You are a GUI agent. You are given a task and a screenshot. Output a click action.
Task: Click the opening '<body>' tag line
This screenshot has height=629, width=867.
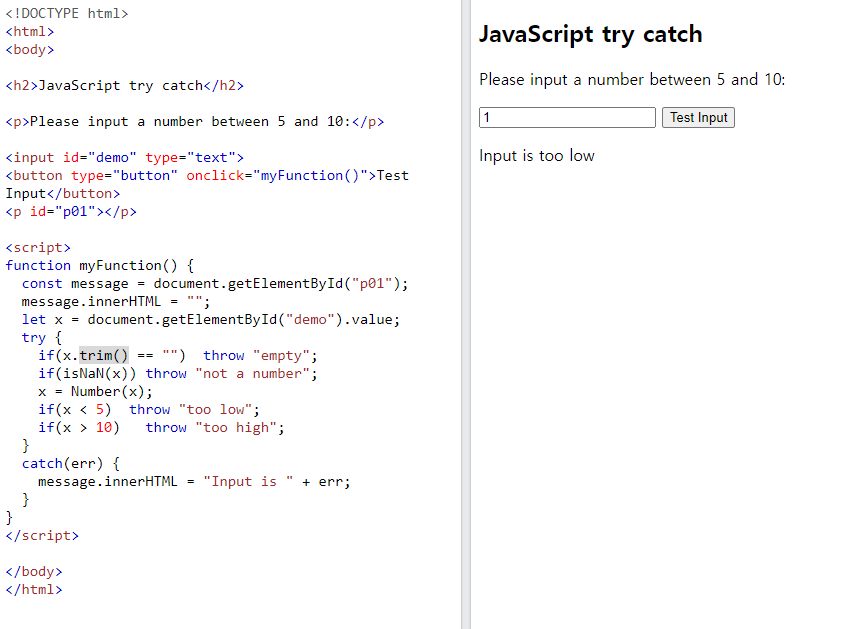click(30, 50)
